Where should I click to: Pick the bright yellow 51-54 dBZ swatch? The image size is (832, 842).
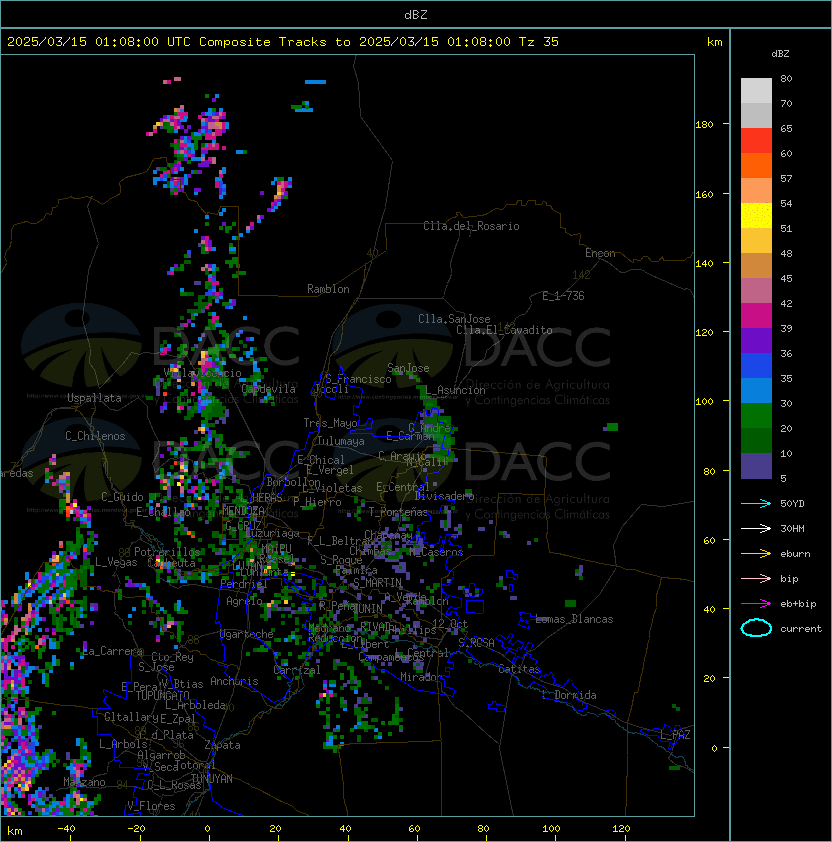point(756,215)
